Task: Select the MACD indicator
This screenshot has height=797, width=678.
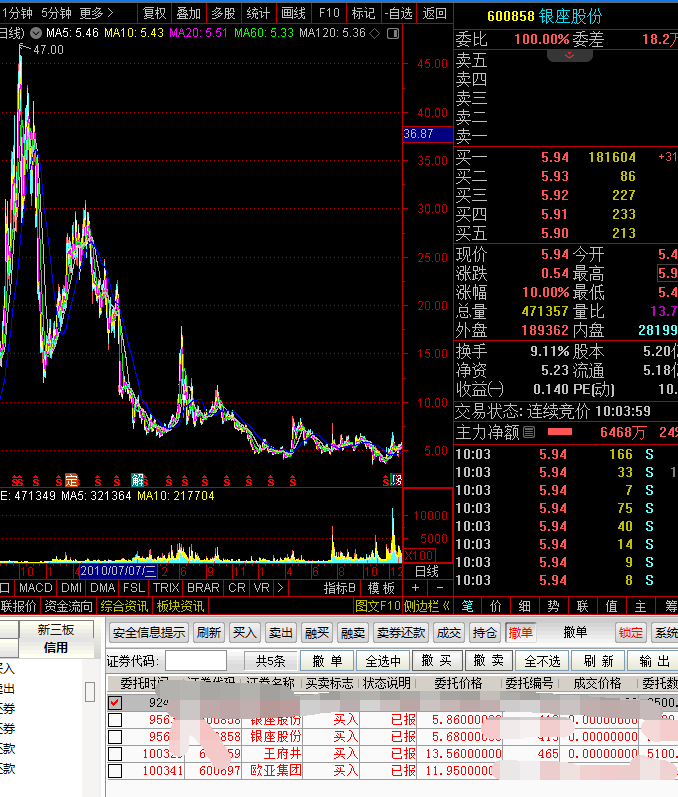Action: (x=36, y=588)
